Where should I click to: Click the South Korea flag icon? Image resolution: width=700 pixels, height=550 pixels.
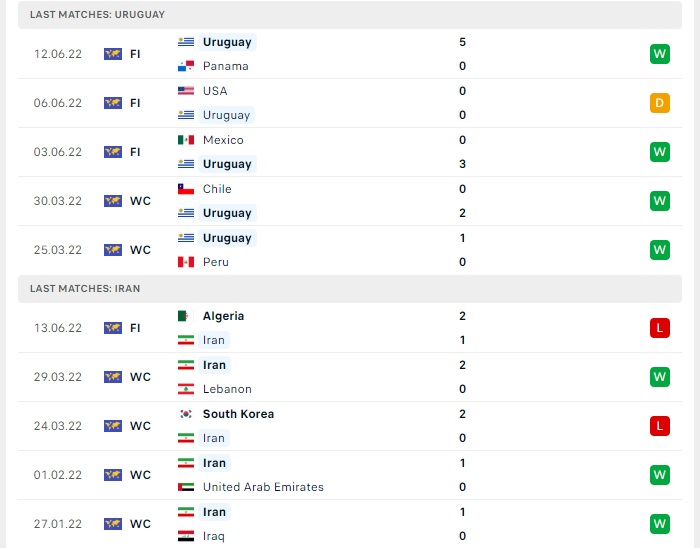coord(186,414)
